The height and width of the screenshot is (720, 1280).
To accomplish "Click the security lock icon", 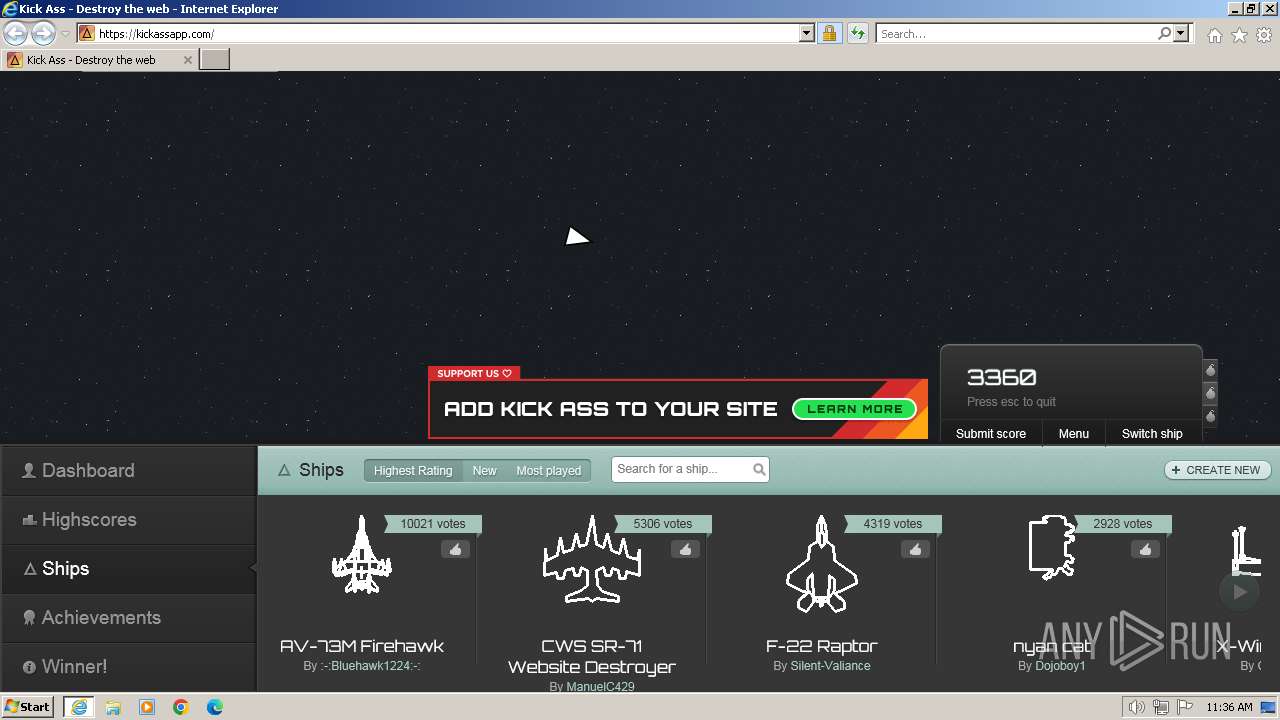I will [x=829, y=33].
